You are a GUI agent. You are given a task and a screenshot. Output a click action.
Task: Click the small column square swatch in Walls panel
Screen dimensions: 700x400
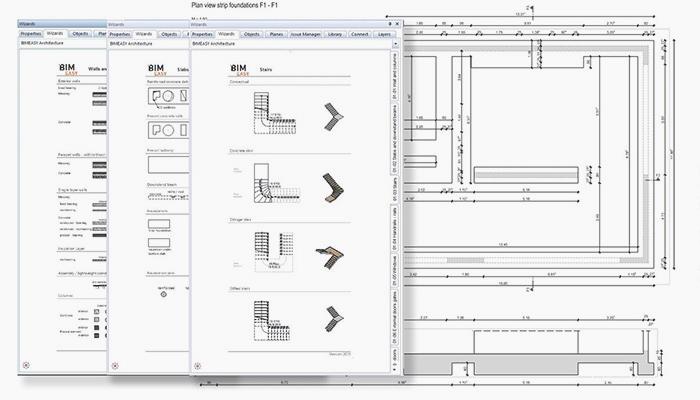click(x=96, y=311)
